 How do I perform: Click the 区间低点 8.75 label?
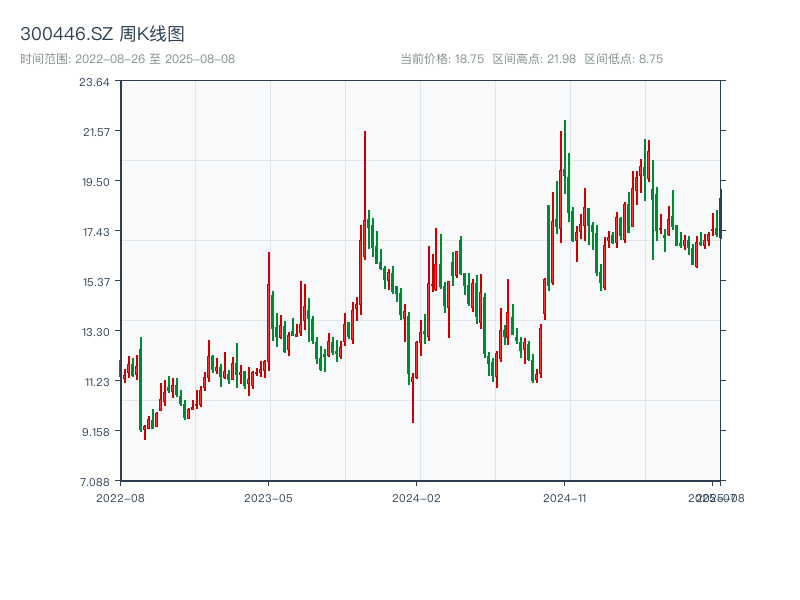pyautogui.click(x=623, y=59)
